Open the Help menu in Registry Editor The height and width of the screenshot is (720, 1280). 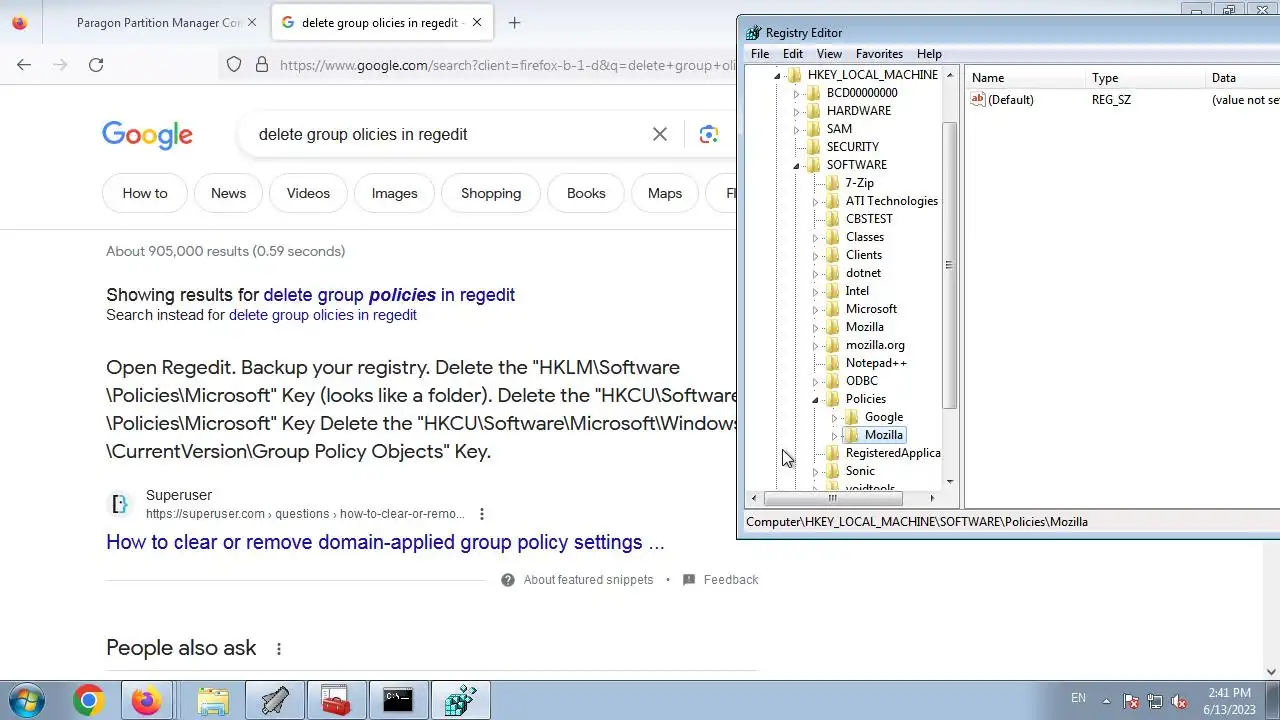[x=929, y=54]
